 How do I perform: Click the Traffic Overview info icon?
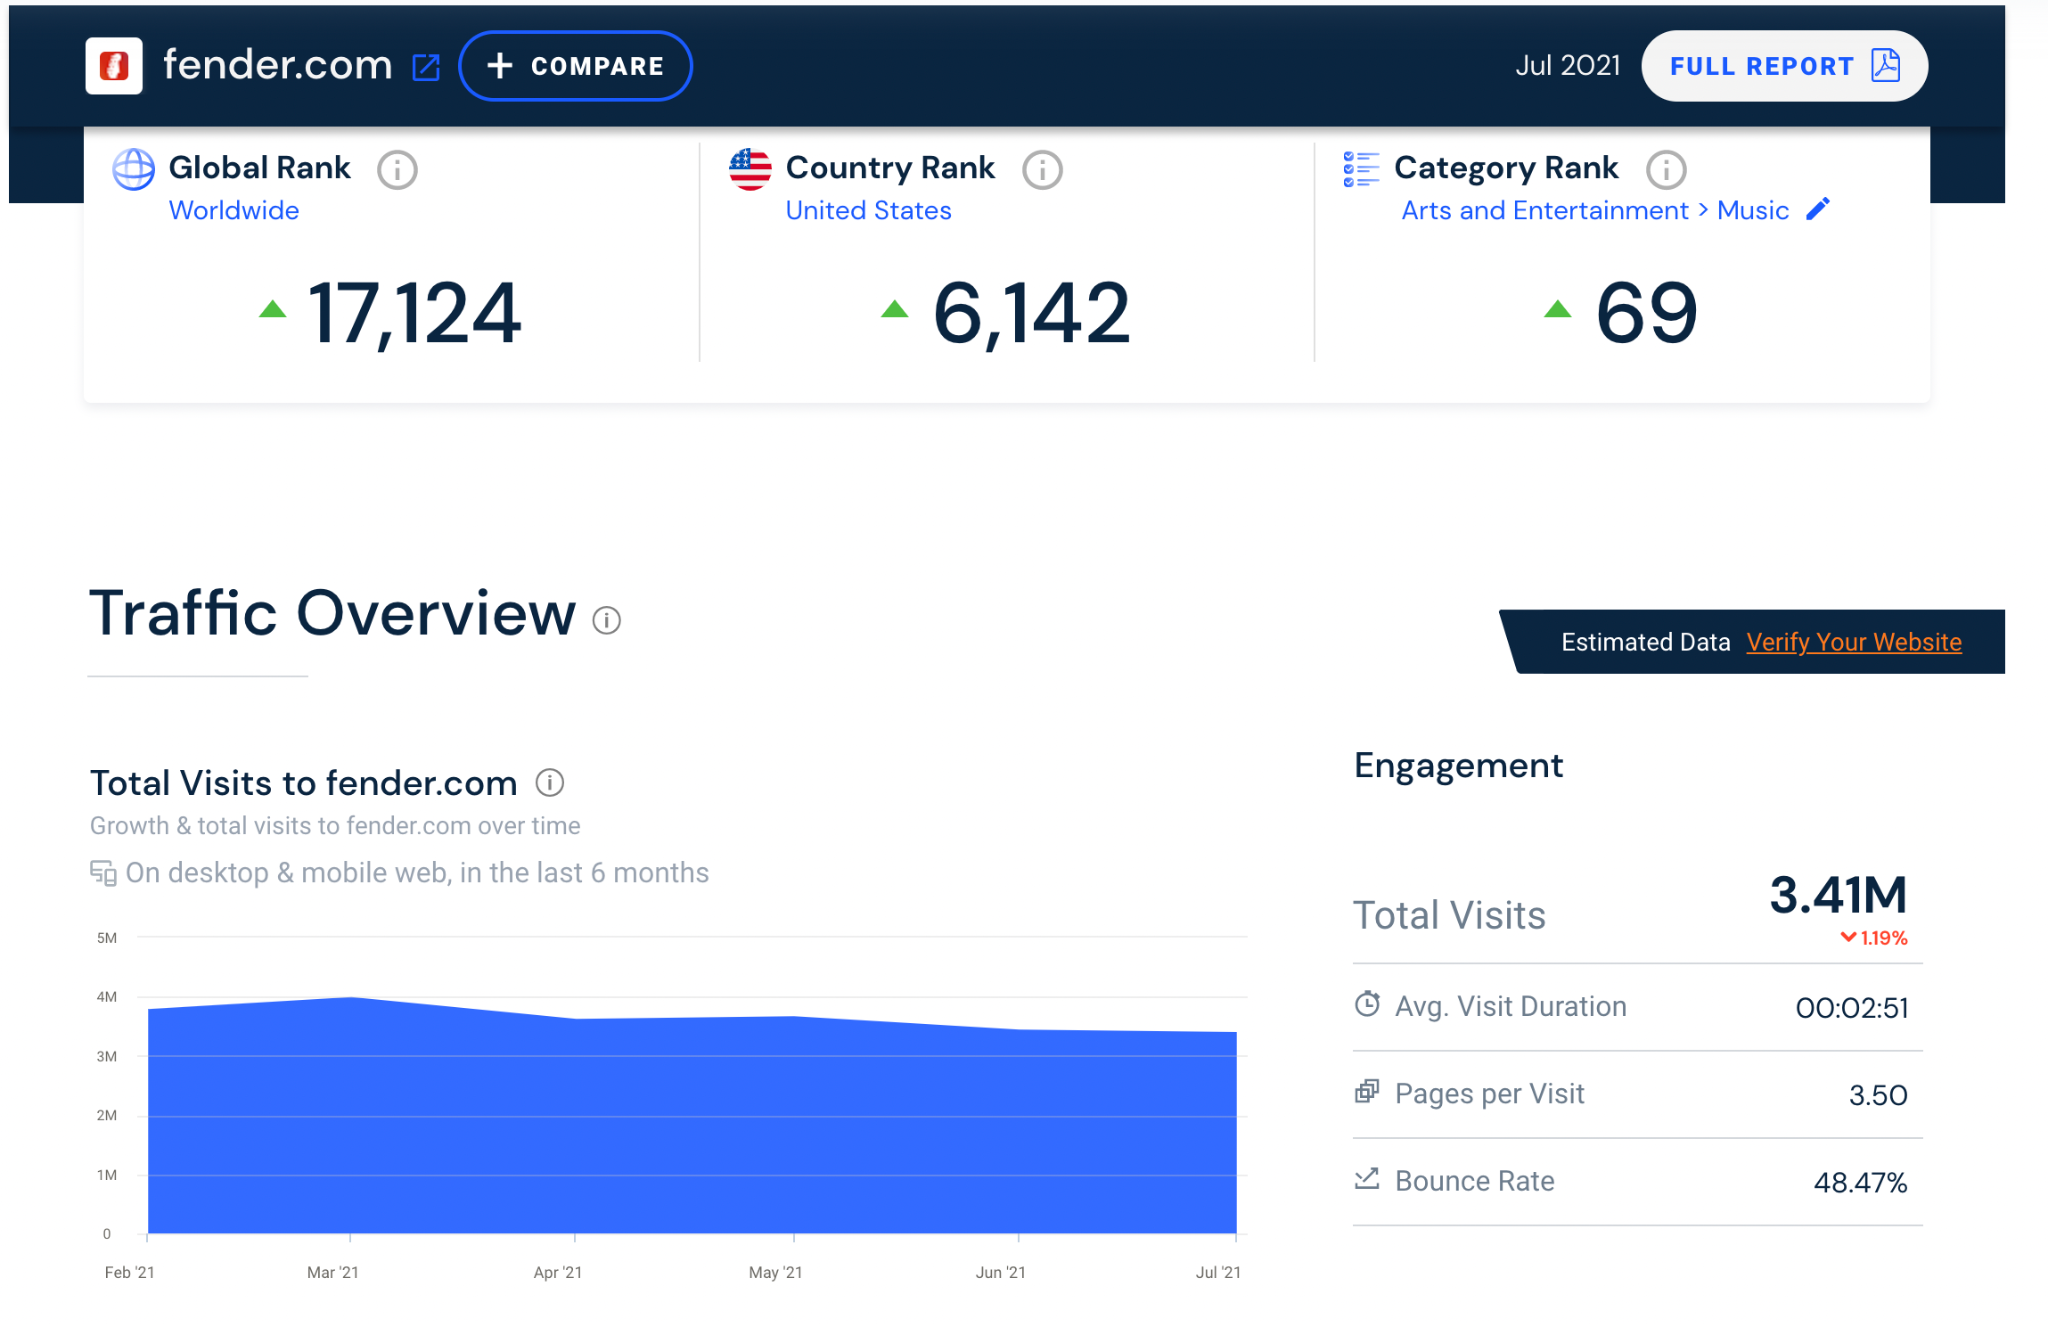(x=606, y=621)
